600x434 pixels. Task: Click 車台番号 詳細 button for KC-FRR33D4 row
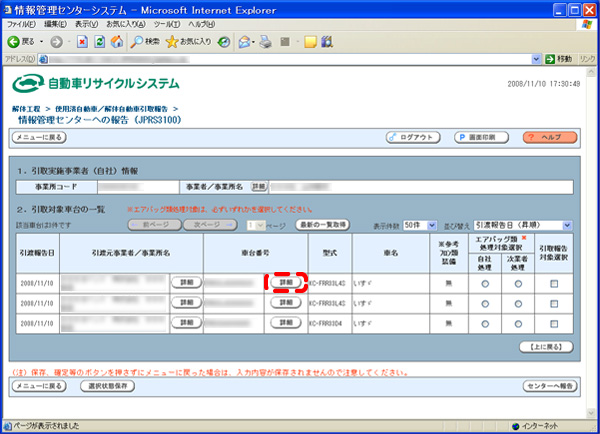point(286,323)
